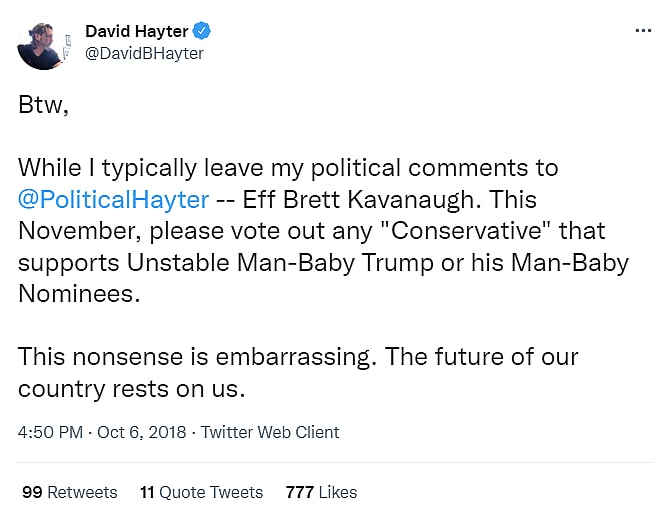The height and width of the screenshot is (511, 664).
Task: Click the Twitter Web Client source link
Action: point(270,432)
